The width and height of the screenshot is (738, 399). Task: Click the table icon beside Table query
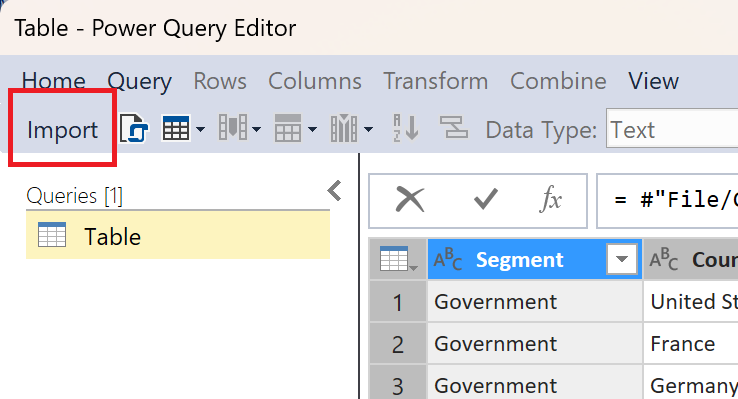pyautogui.click(x=52, y=234)
